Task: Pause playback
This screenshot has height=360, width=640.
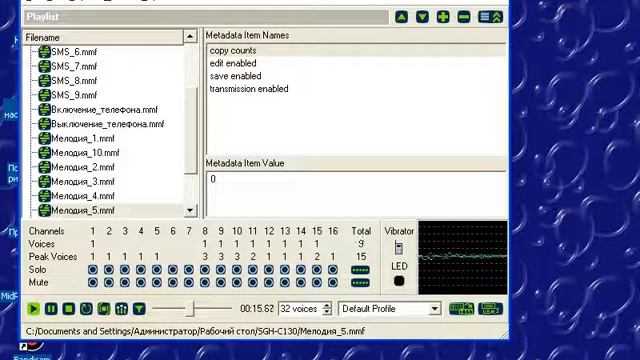Action: (x=51, y=309)
